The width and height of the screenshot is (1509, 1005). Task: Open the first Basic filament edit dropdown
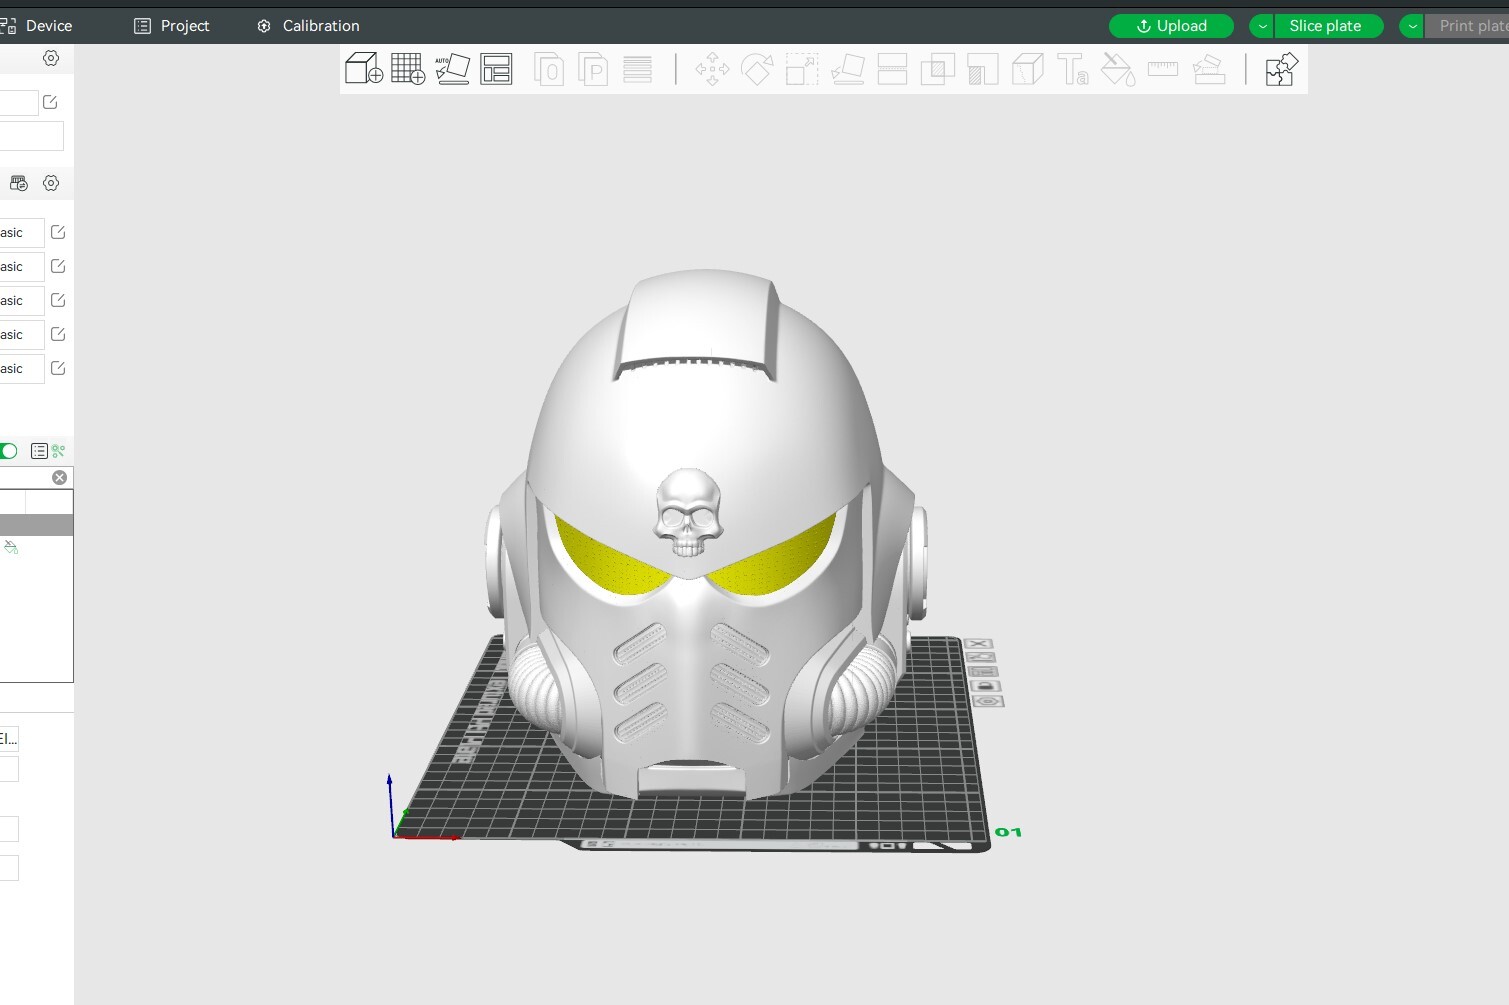tap(57, 232)
